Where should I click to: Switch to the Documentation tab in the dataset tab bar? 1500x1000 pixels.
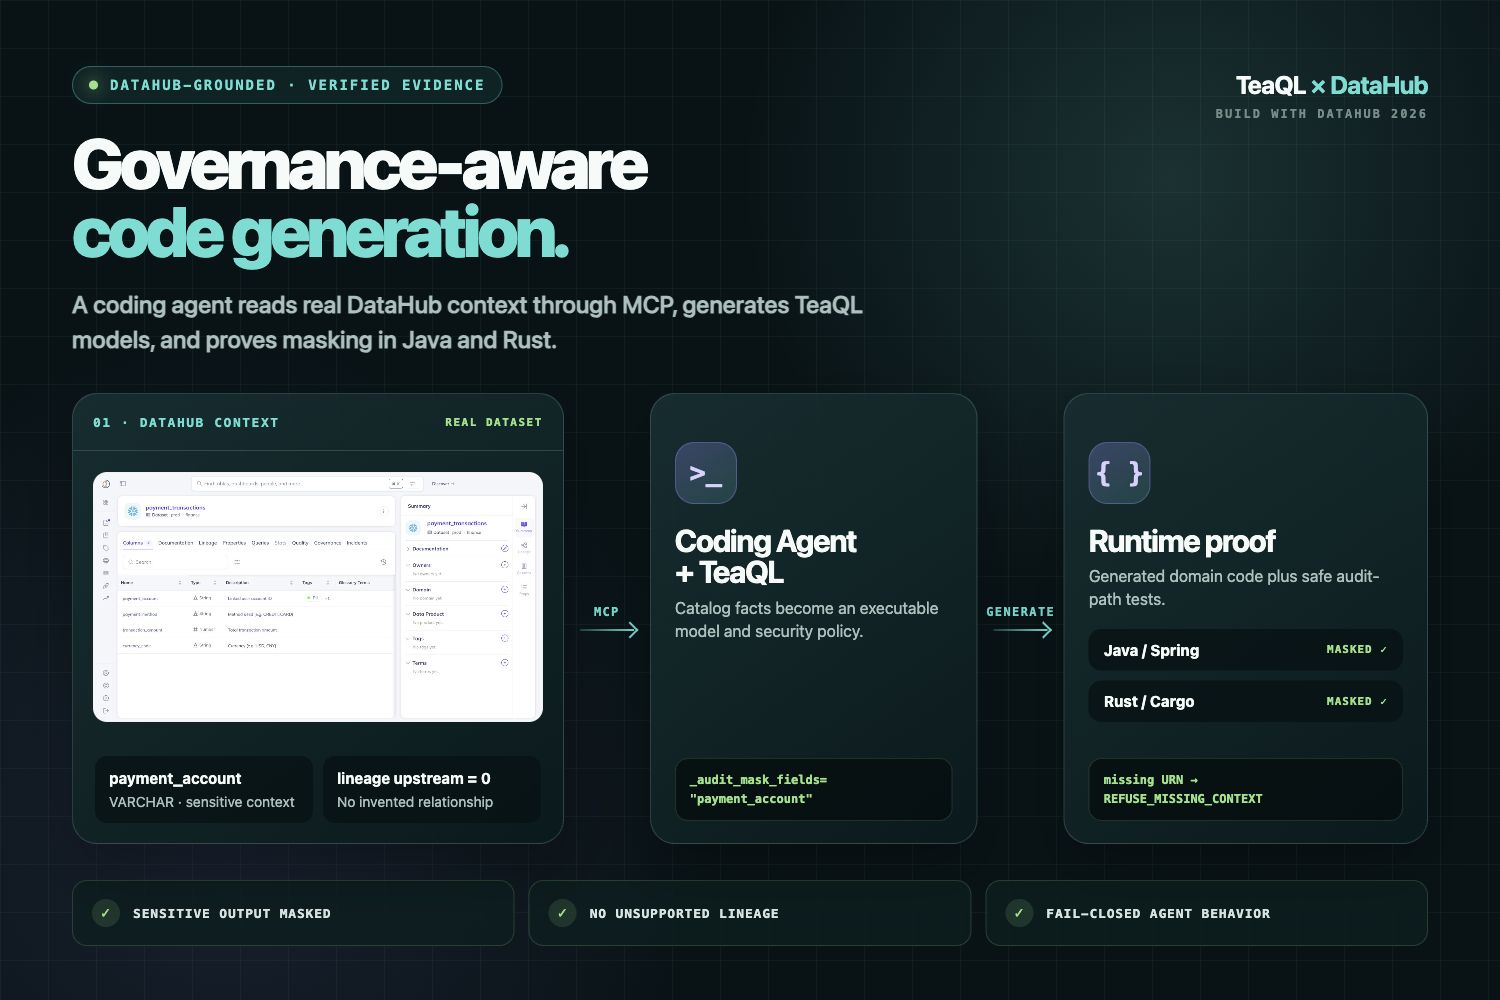[x=176, y=543]
